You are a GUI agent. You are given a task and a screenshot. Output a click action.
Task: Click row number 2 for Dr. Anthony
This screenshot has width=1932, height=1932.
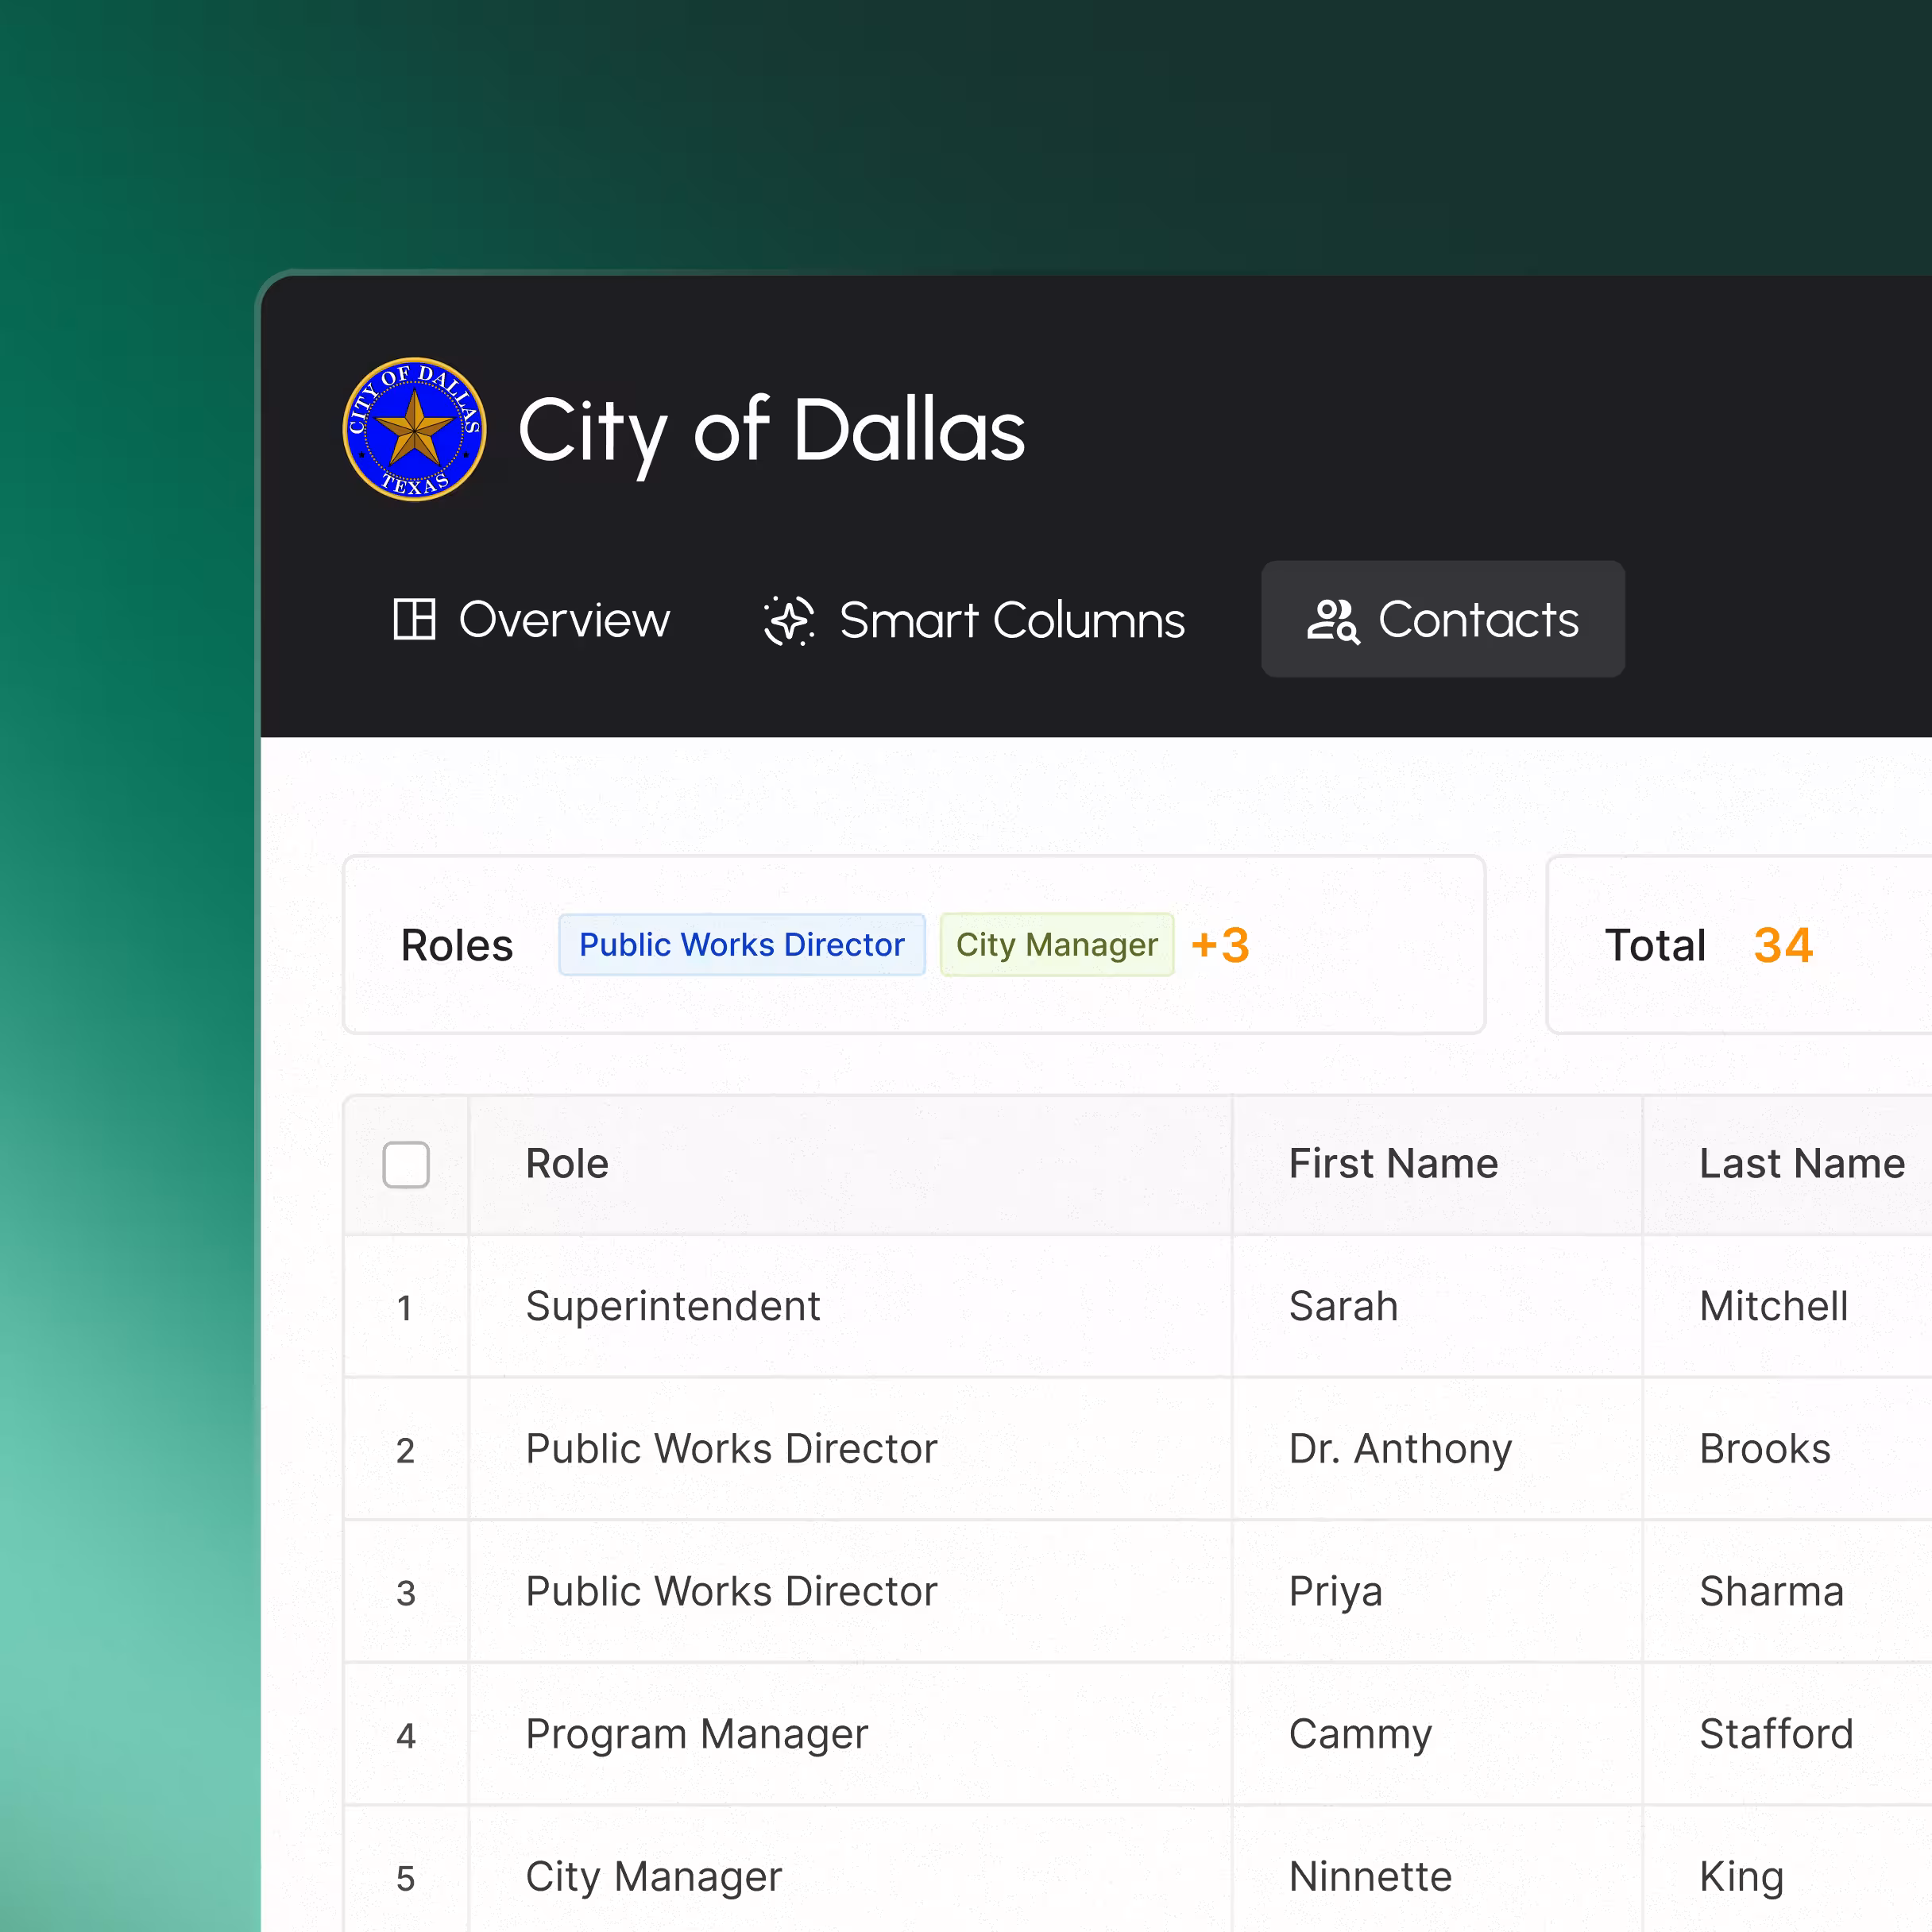coord(405,1450)
